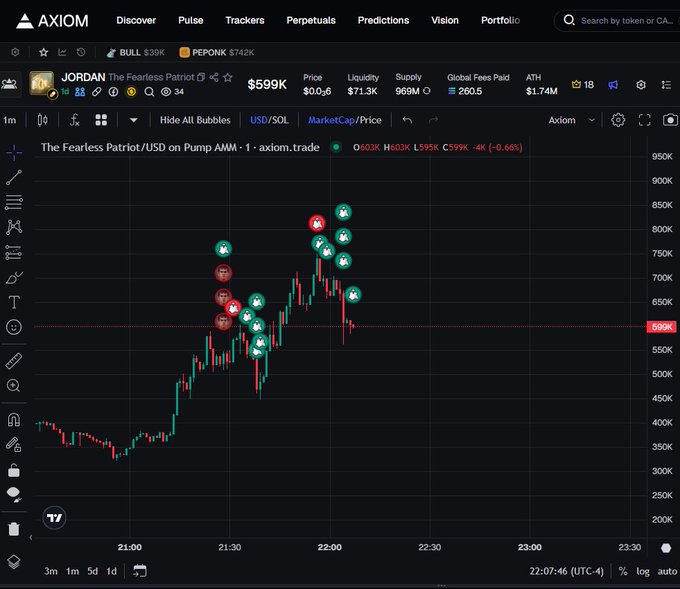Viewport: 680px width, 589px height.
Task: Open the Portfolio tab
Action: click(500, 20)
